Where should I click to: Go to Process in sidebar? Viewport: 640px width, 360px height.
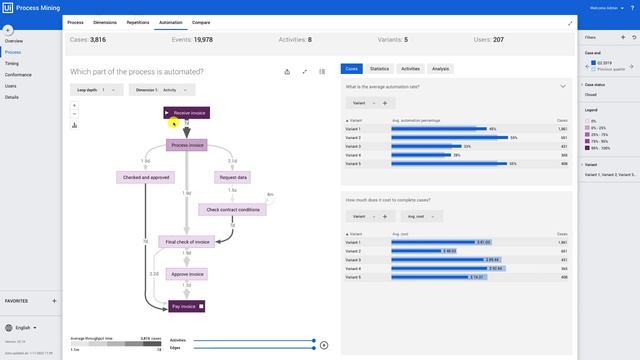[13, 52]
